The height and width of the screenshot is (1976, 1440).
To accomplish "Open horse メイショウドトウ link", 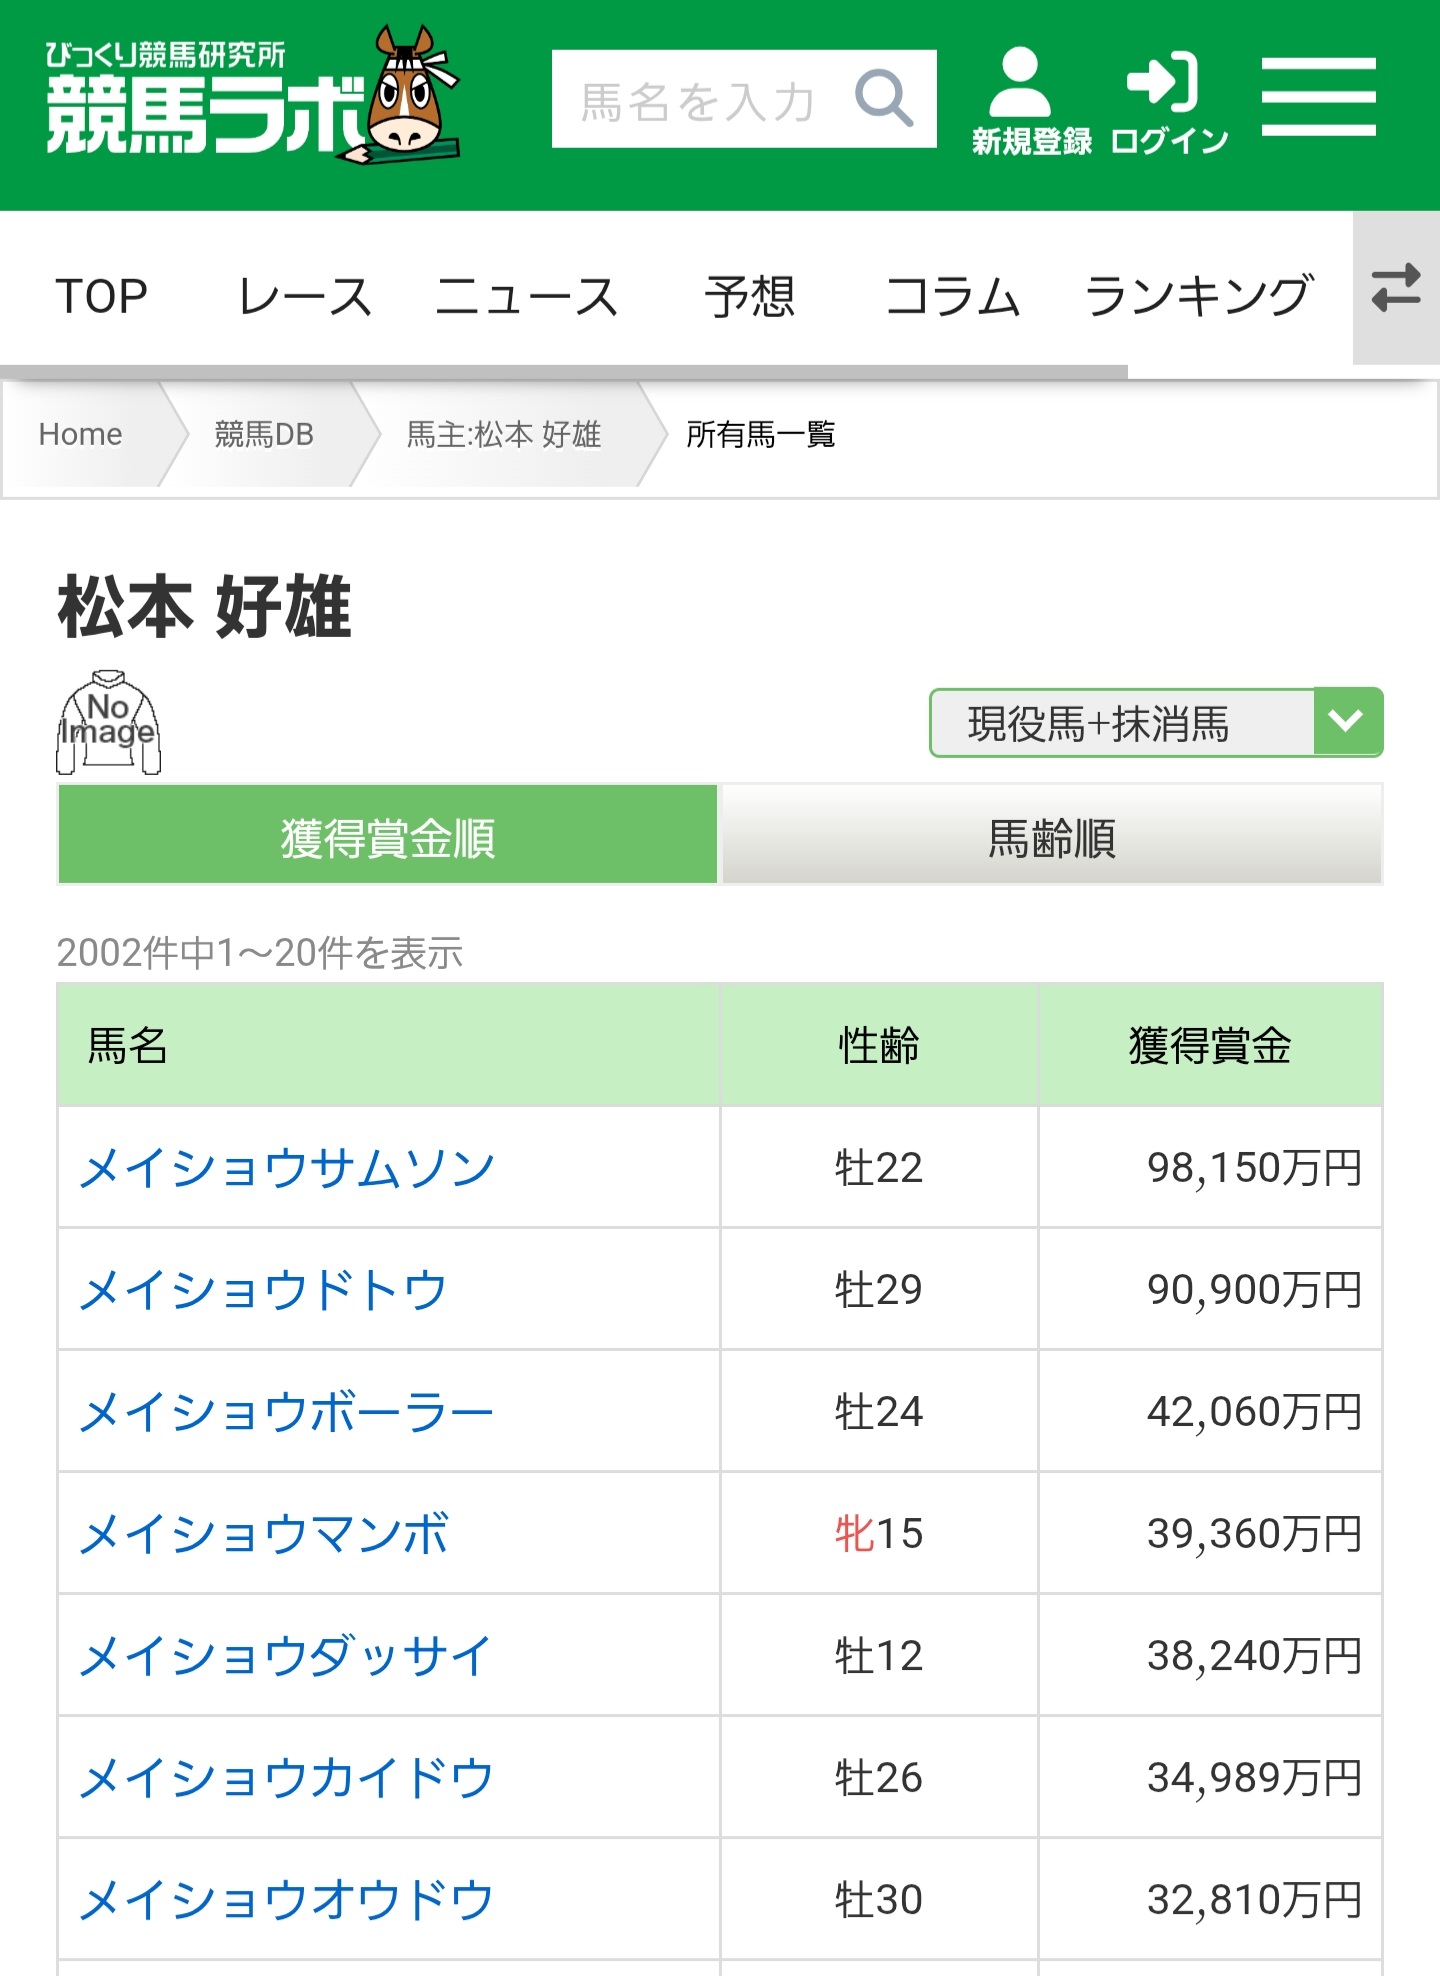I will [x=263, y=1290].
